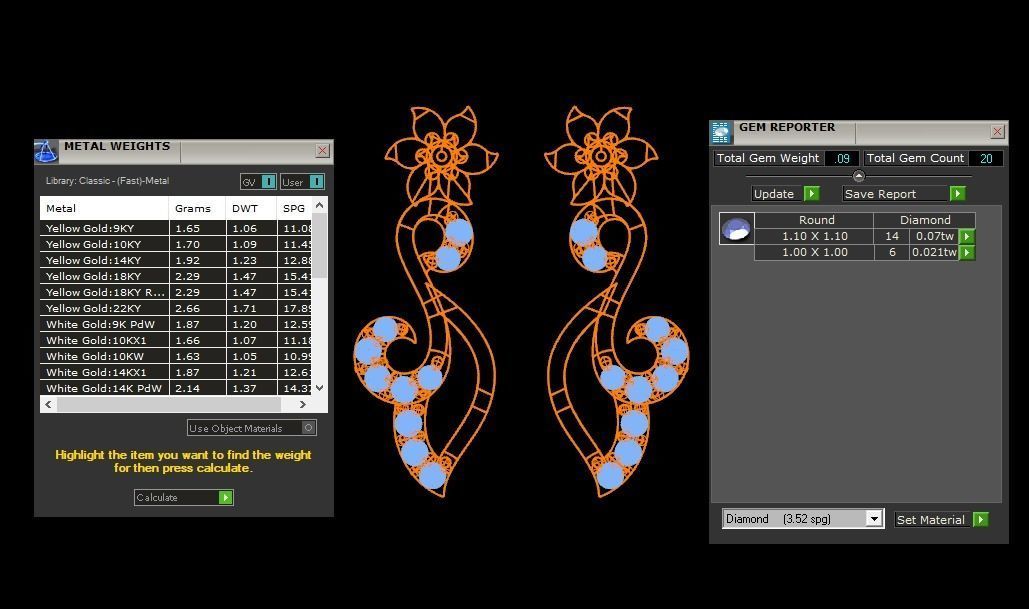Close the Gem Reporter panel
1029x609 pixels.
[997, 131]
